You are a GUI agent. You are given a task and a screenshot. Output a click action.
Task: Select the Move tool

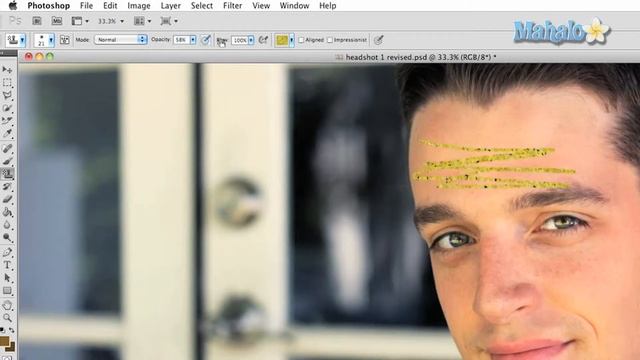tap(7, 70)
